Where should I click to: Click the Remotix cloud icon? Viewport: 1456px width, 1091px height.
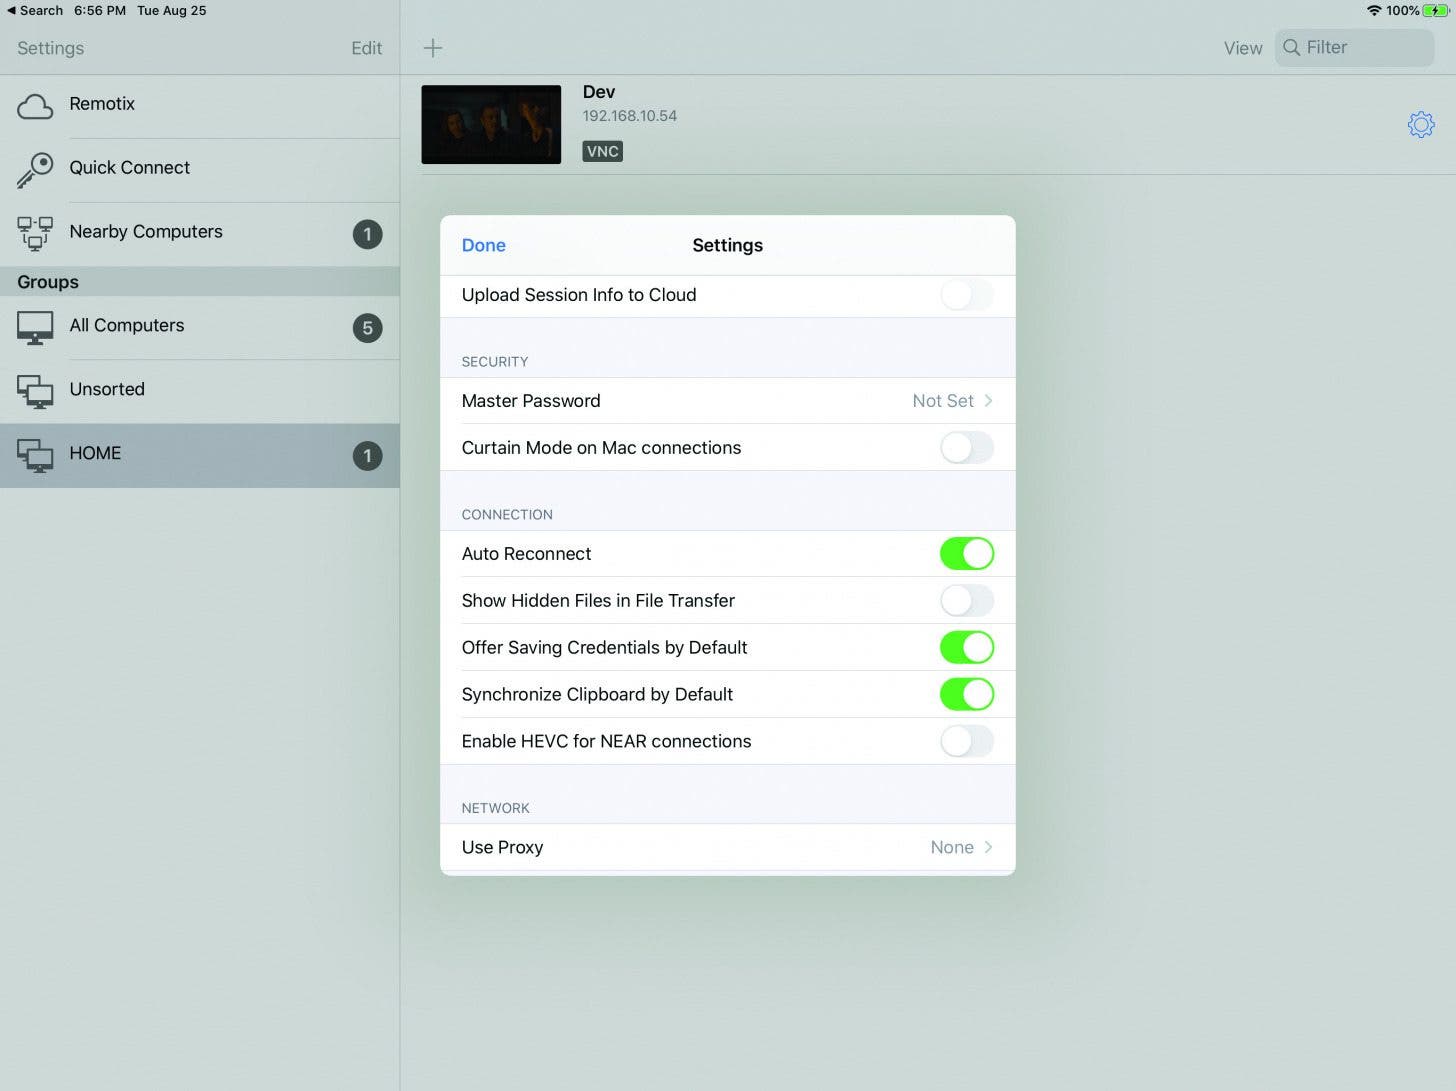click(35, 106)
